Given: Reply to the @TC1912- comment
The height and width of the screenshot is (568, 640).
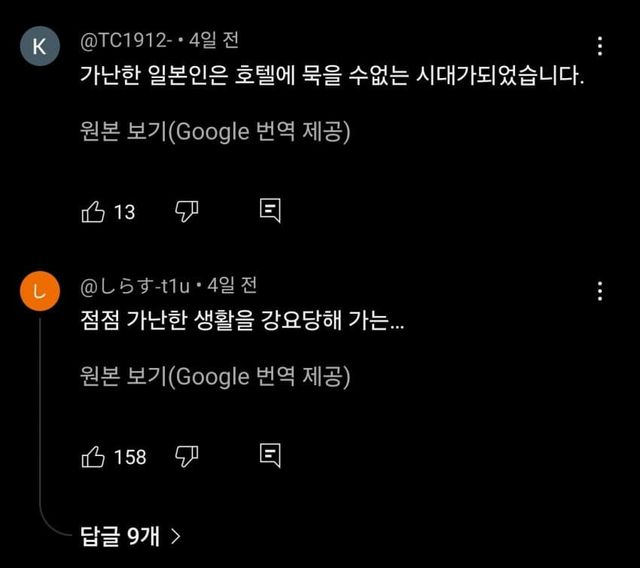Looking at the screenshot, I should 269,211.
